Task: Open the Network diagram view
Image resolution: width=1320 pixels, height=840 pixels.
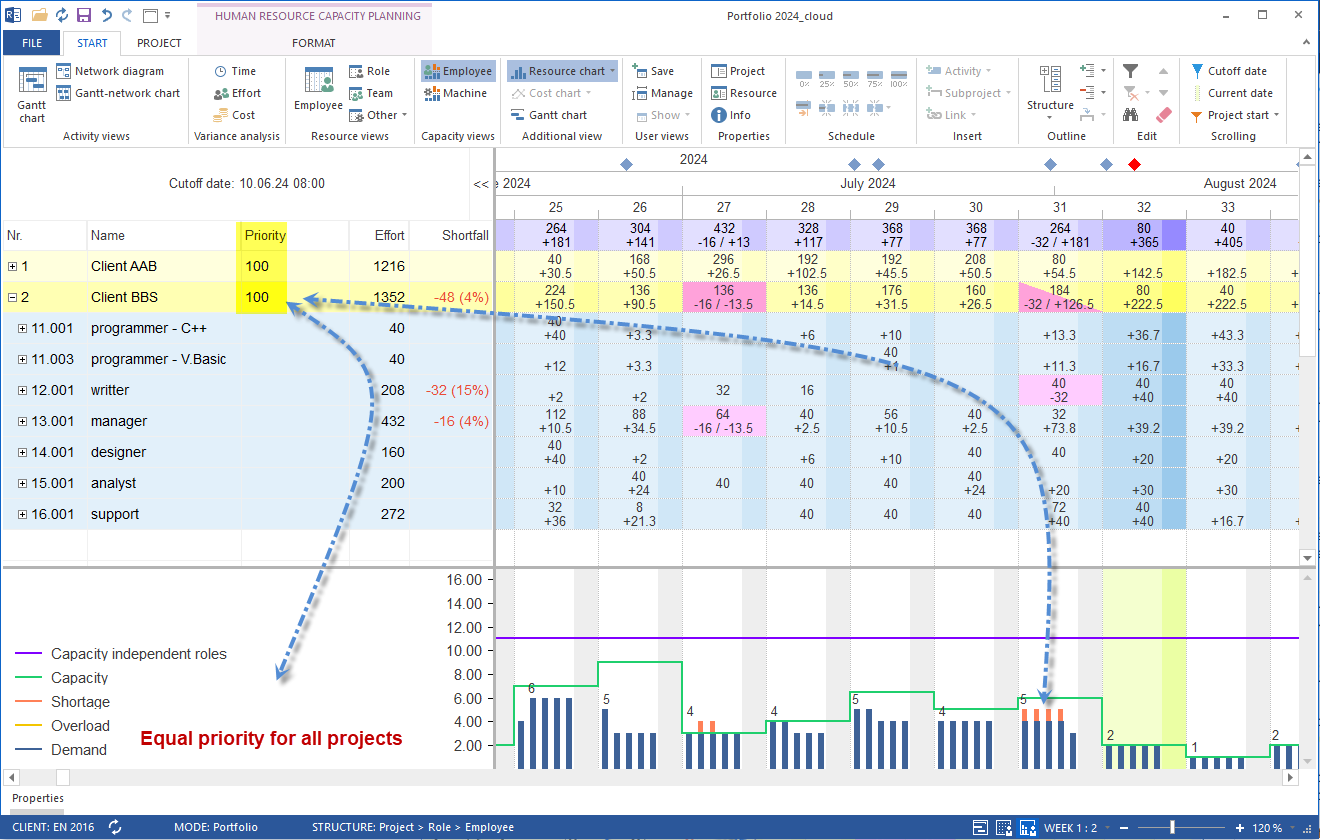Action: [x=109, y=71]
